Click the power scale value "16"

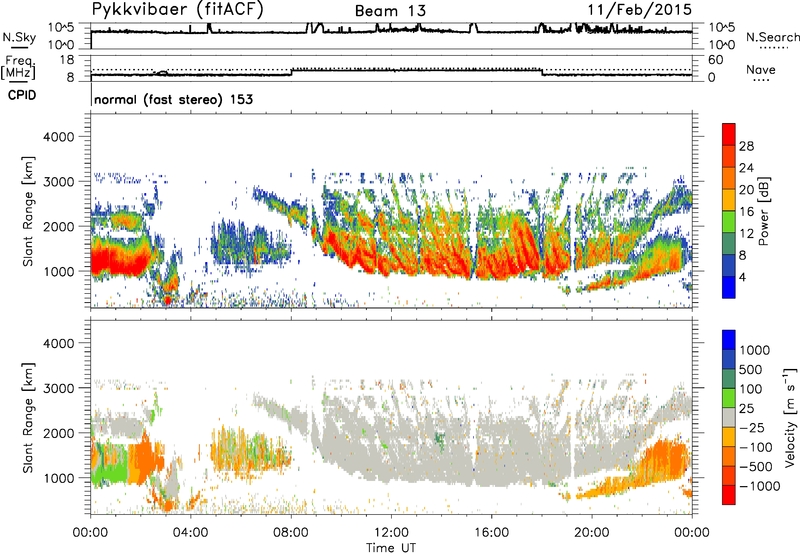(746, 212)
